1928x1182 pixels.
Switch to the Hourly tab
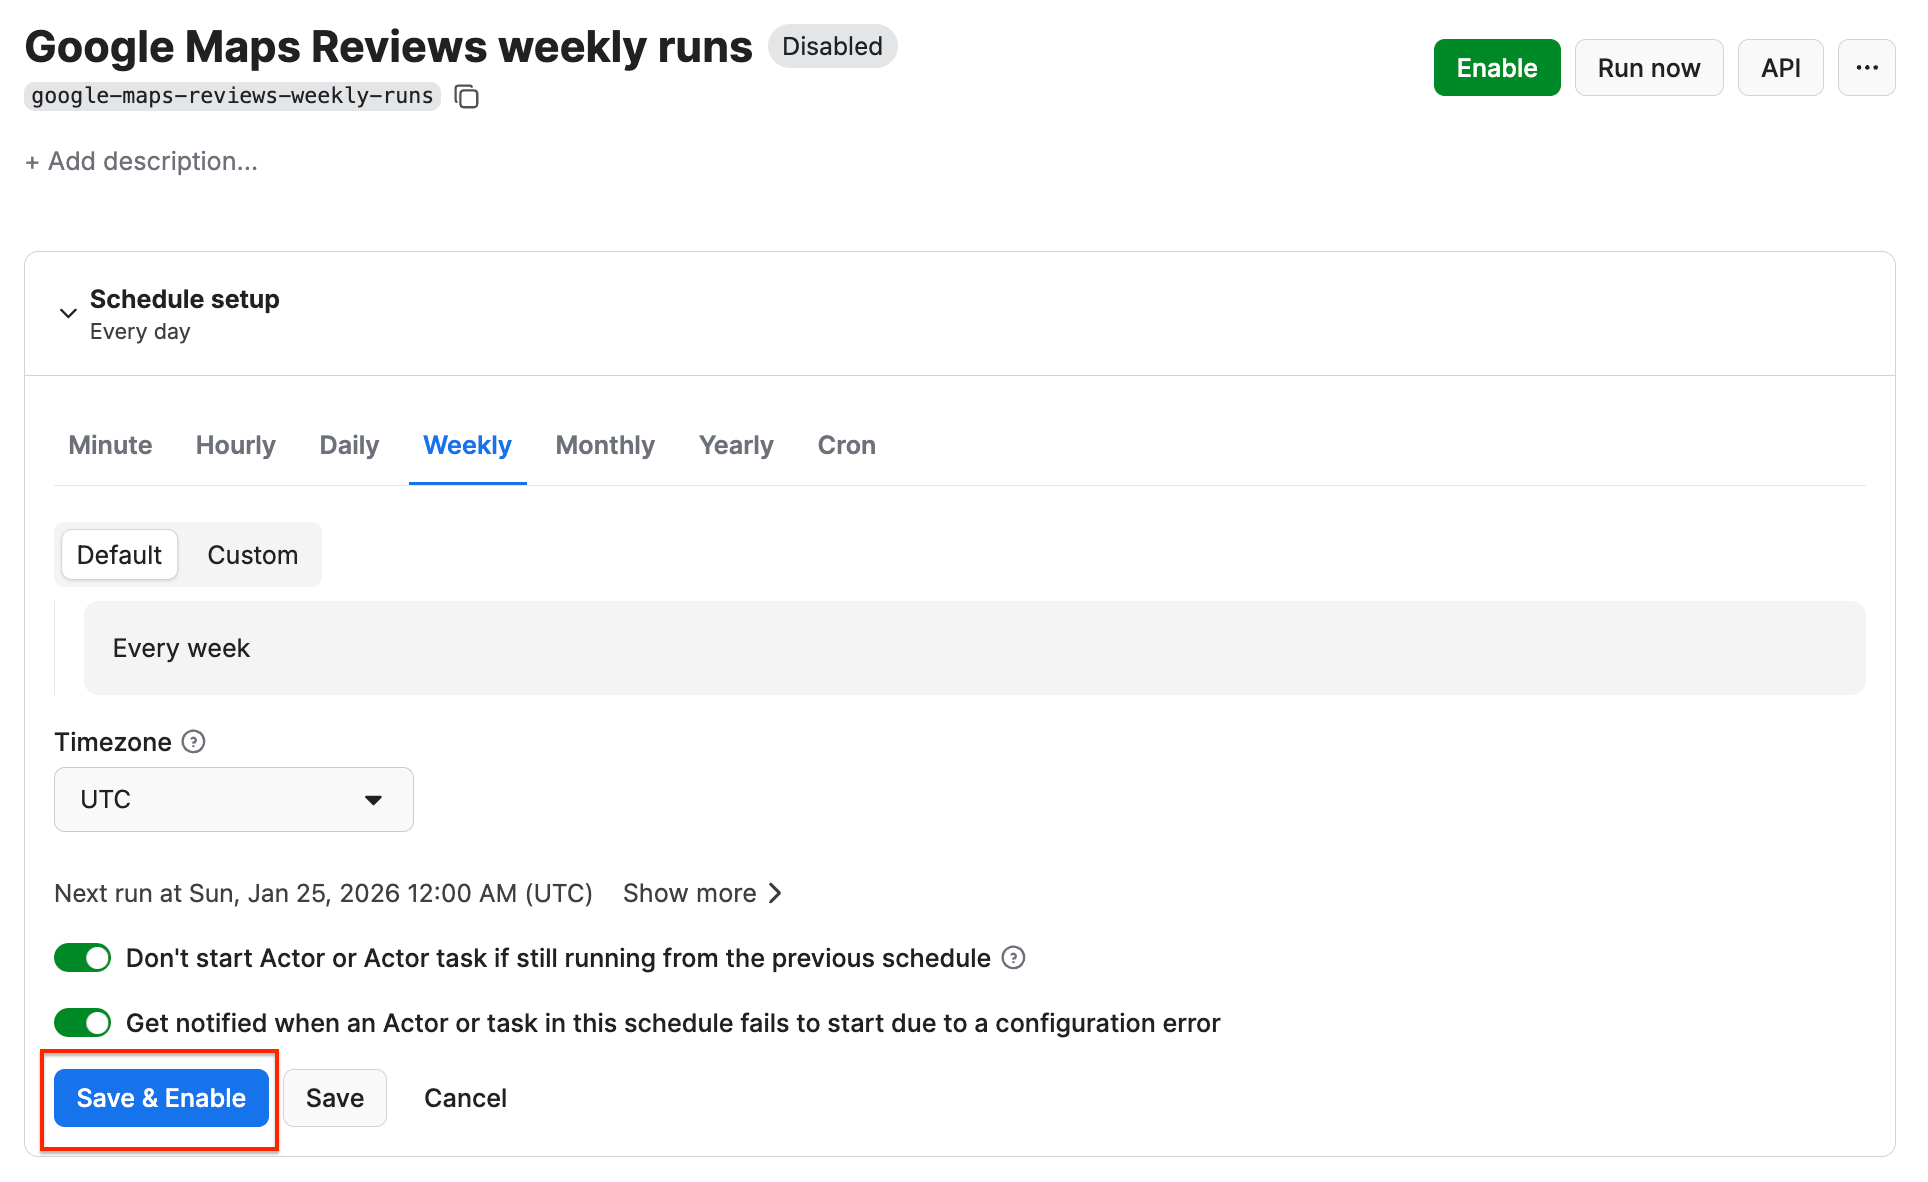(x=235, y=445)
